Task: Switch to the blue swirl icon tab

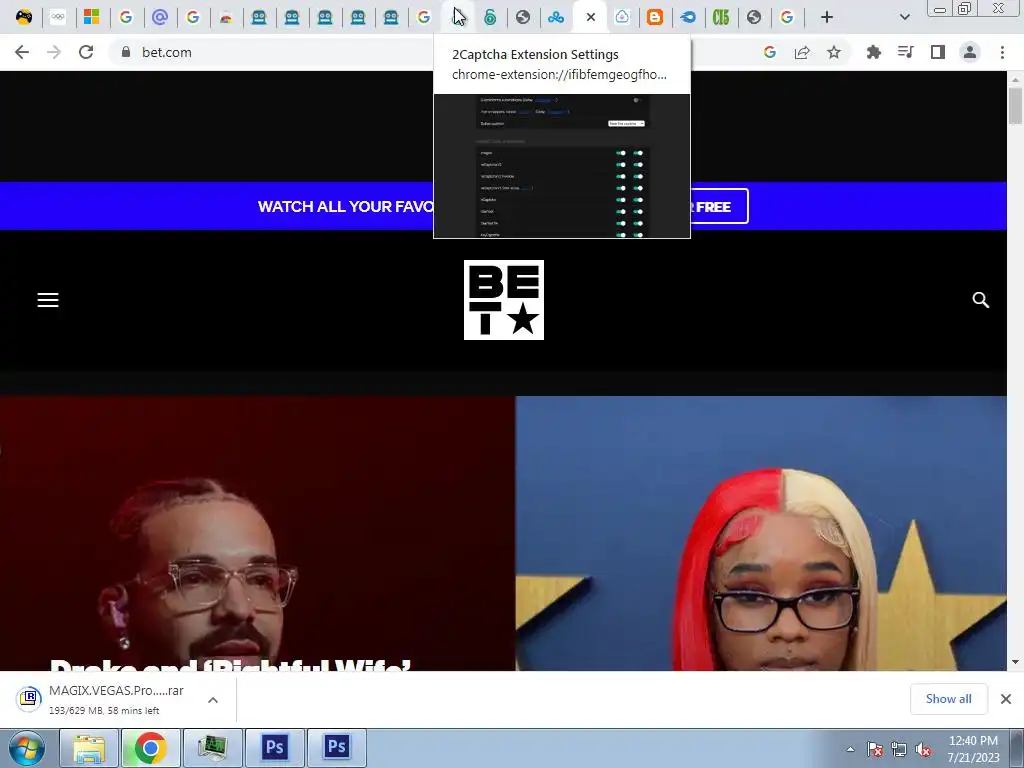Action: point(688,17)
